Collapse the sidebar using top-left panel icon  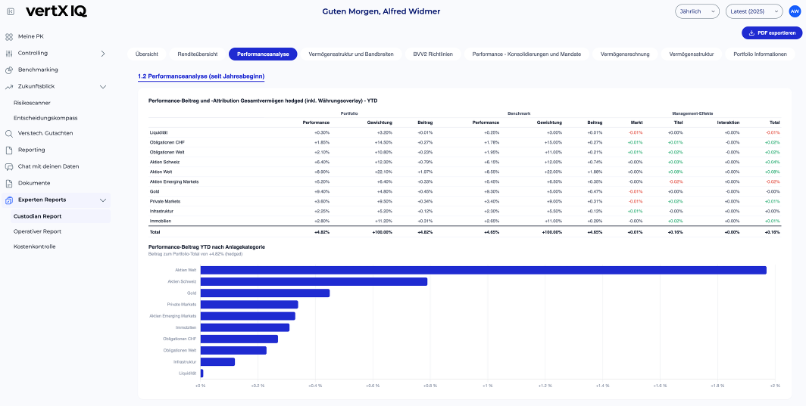[x=11, y=11]
